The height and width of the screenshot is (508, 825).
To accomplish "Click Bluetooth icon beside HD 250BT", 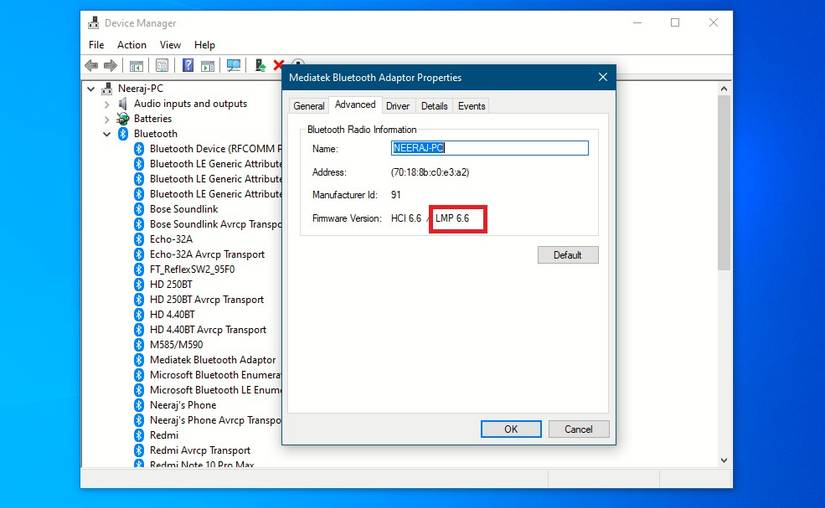I will pos(139,285).
